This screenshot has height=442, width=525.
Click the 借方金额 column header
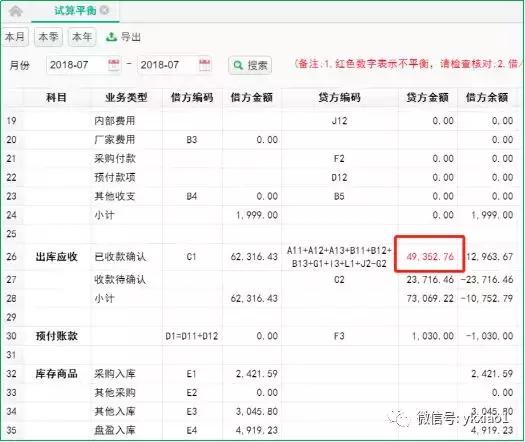tap(251, 97)
